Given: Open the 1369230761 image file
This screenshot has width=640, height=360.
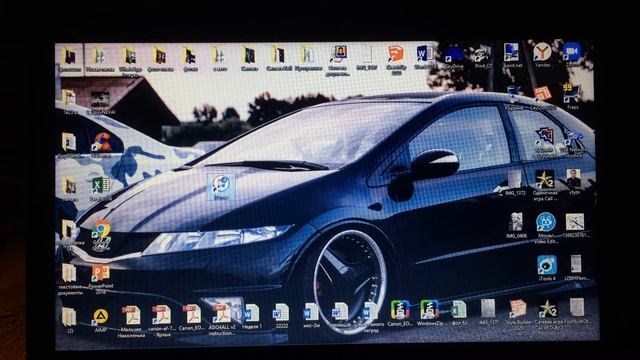Looking at the screenshot, I should click(575, 226).
